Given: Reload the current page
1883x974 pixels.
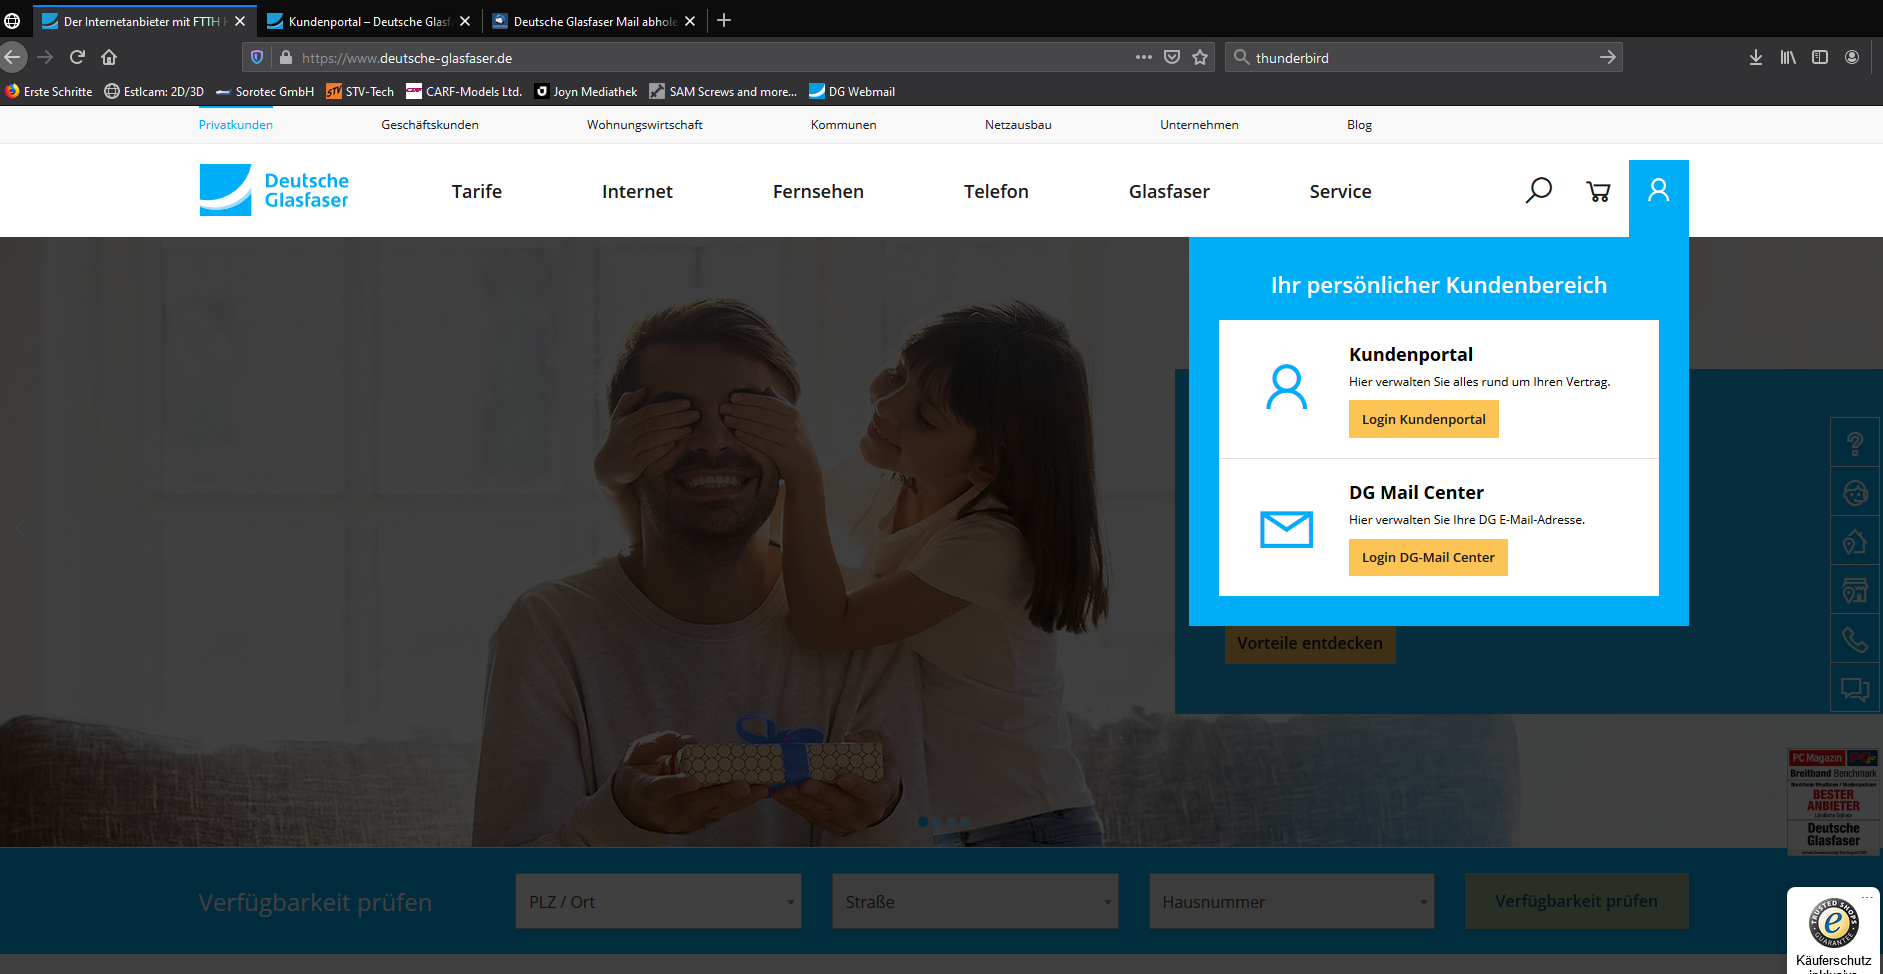Looking at the screenshot, I should (x=77, y=57).
